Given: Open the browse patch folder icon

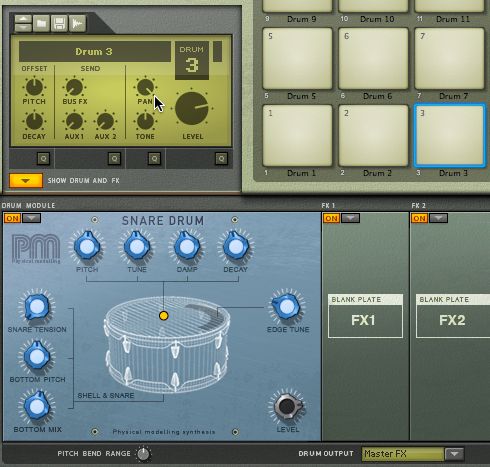Looking at the screenshot, I should 41,23.
